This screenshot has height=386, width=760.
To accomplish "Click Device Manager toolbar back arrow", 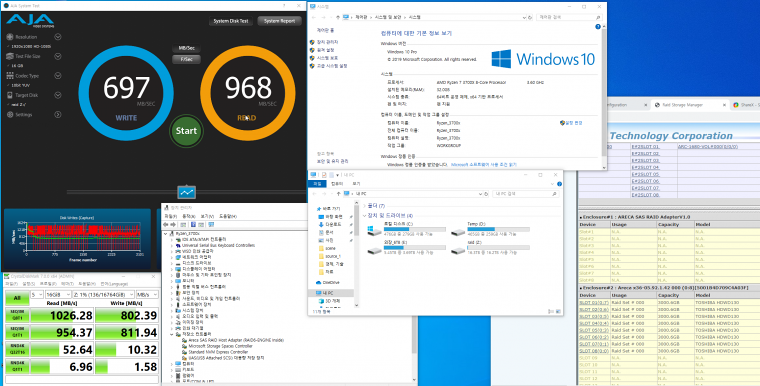I will click(166, 225).
